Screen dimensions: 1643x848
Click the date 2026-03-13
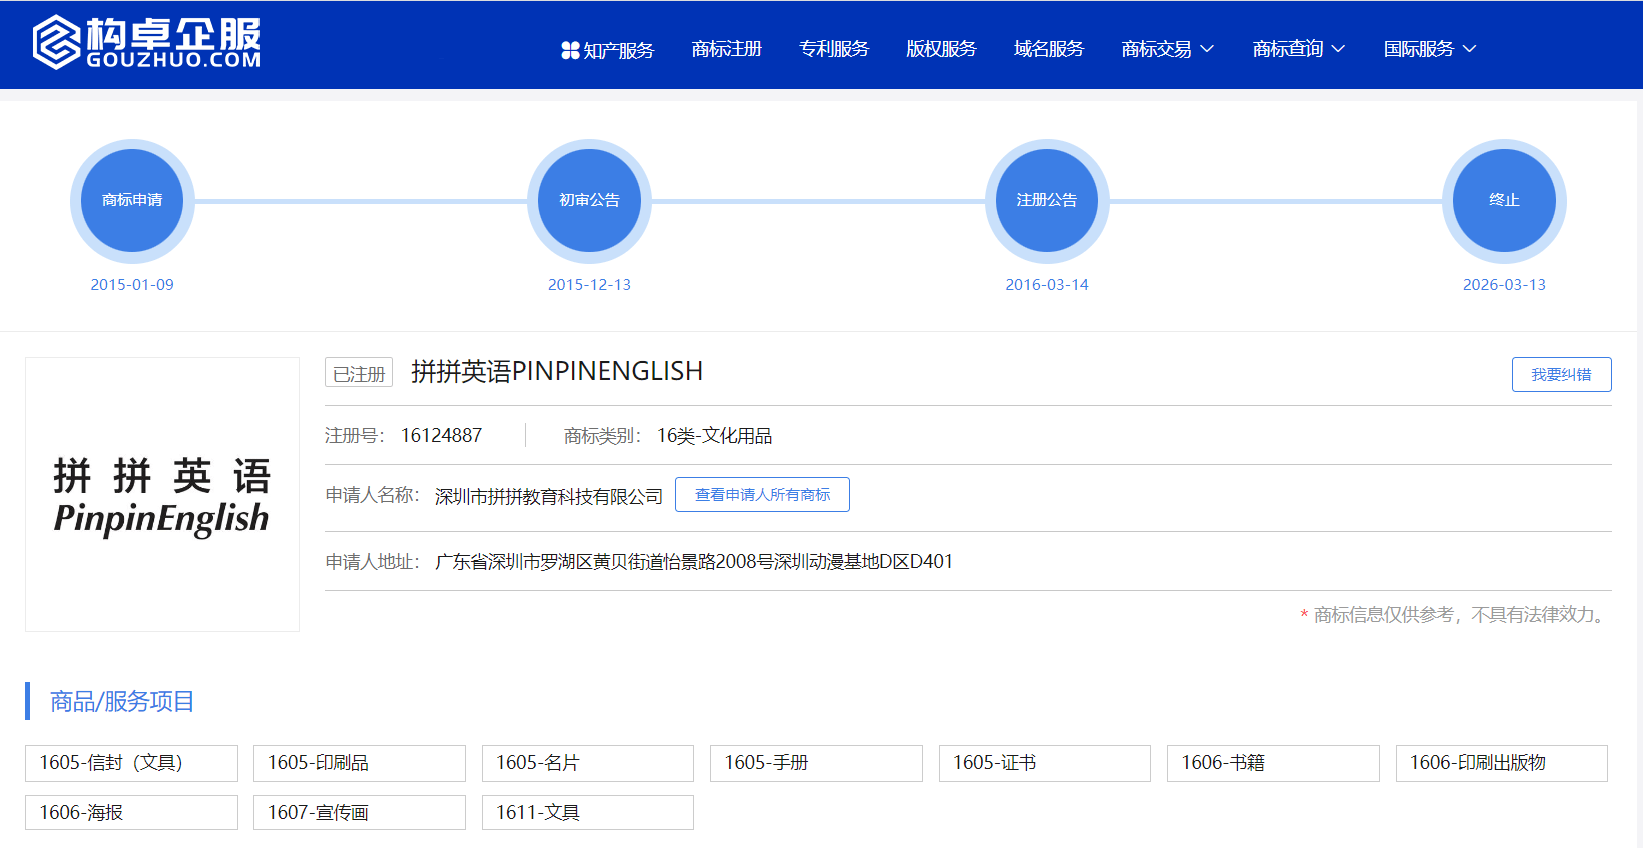[x=1504, y=285]
